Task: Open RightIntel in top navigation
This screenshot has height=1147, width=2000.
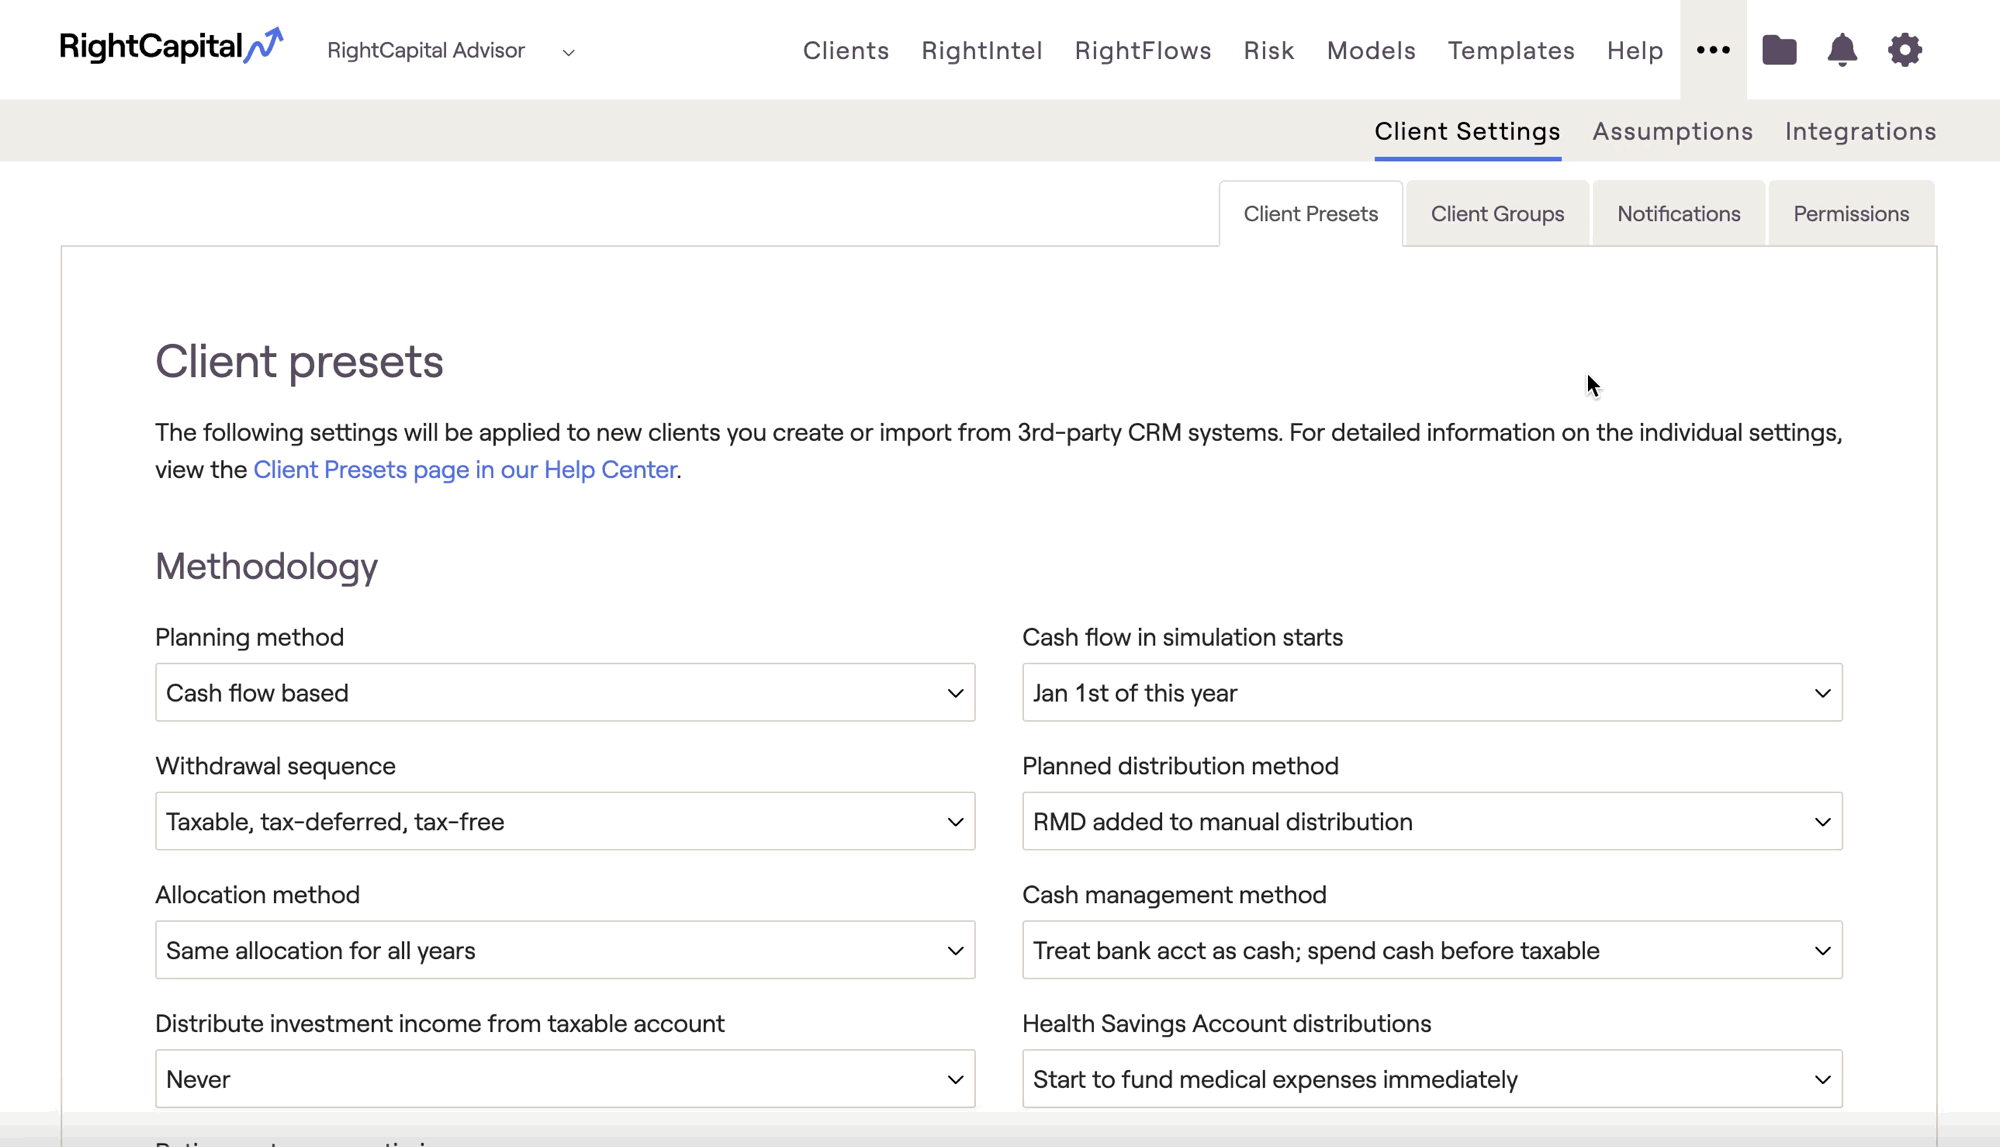Action: (x=982, y=50)
